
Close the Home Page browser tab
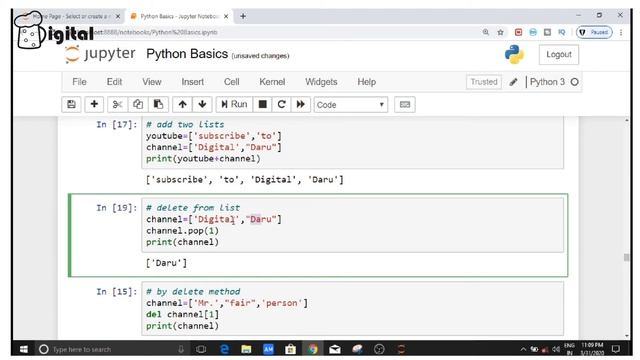118,16
